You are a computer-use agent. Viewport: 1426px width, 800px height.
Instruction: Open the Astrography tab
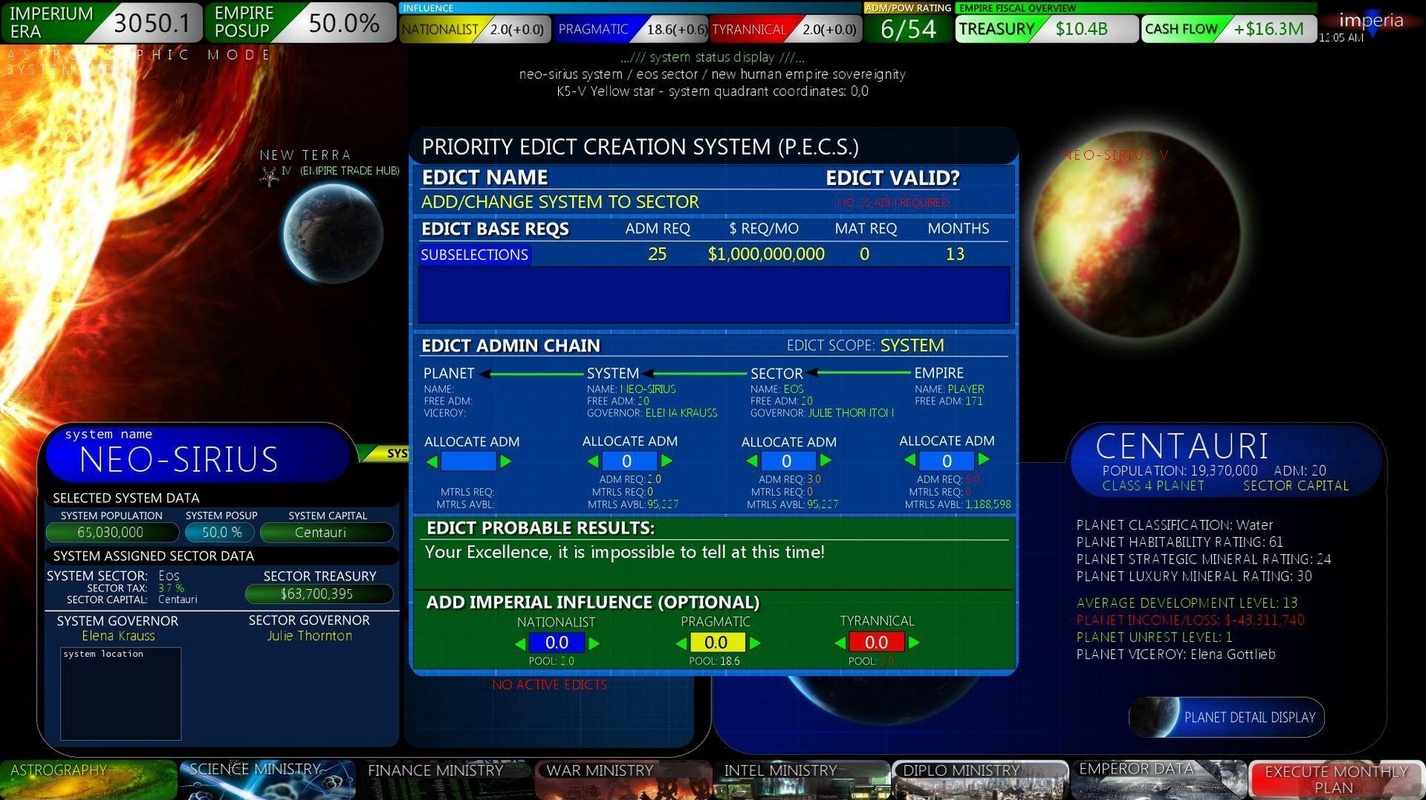89,780
